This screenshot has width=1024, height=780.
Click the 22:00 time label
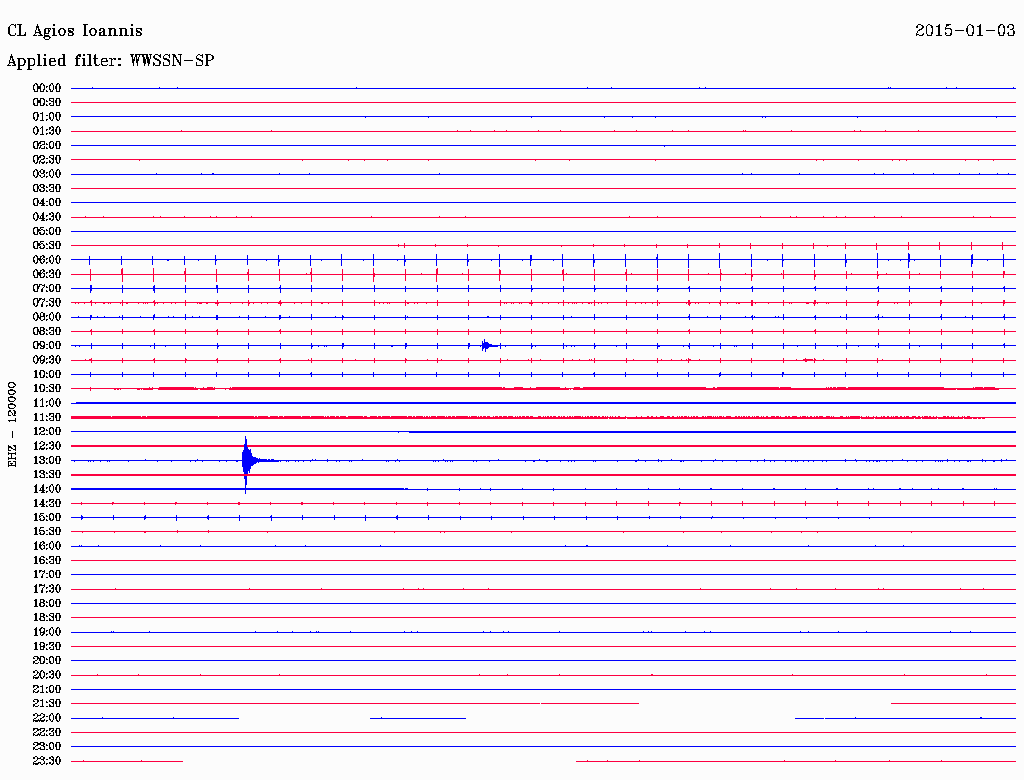tap(47, 718)
